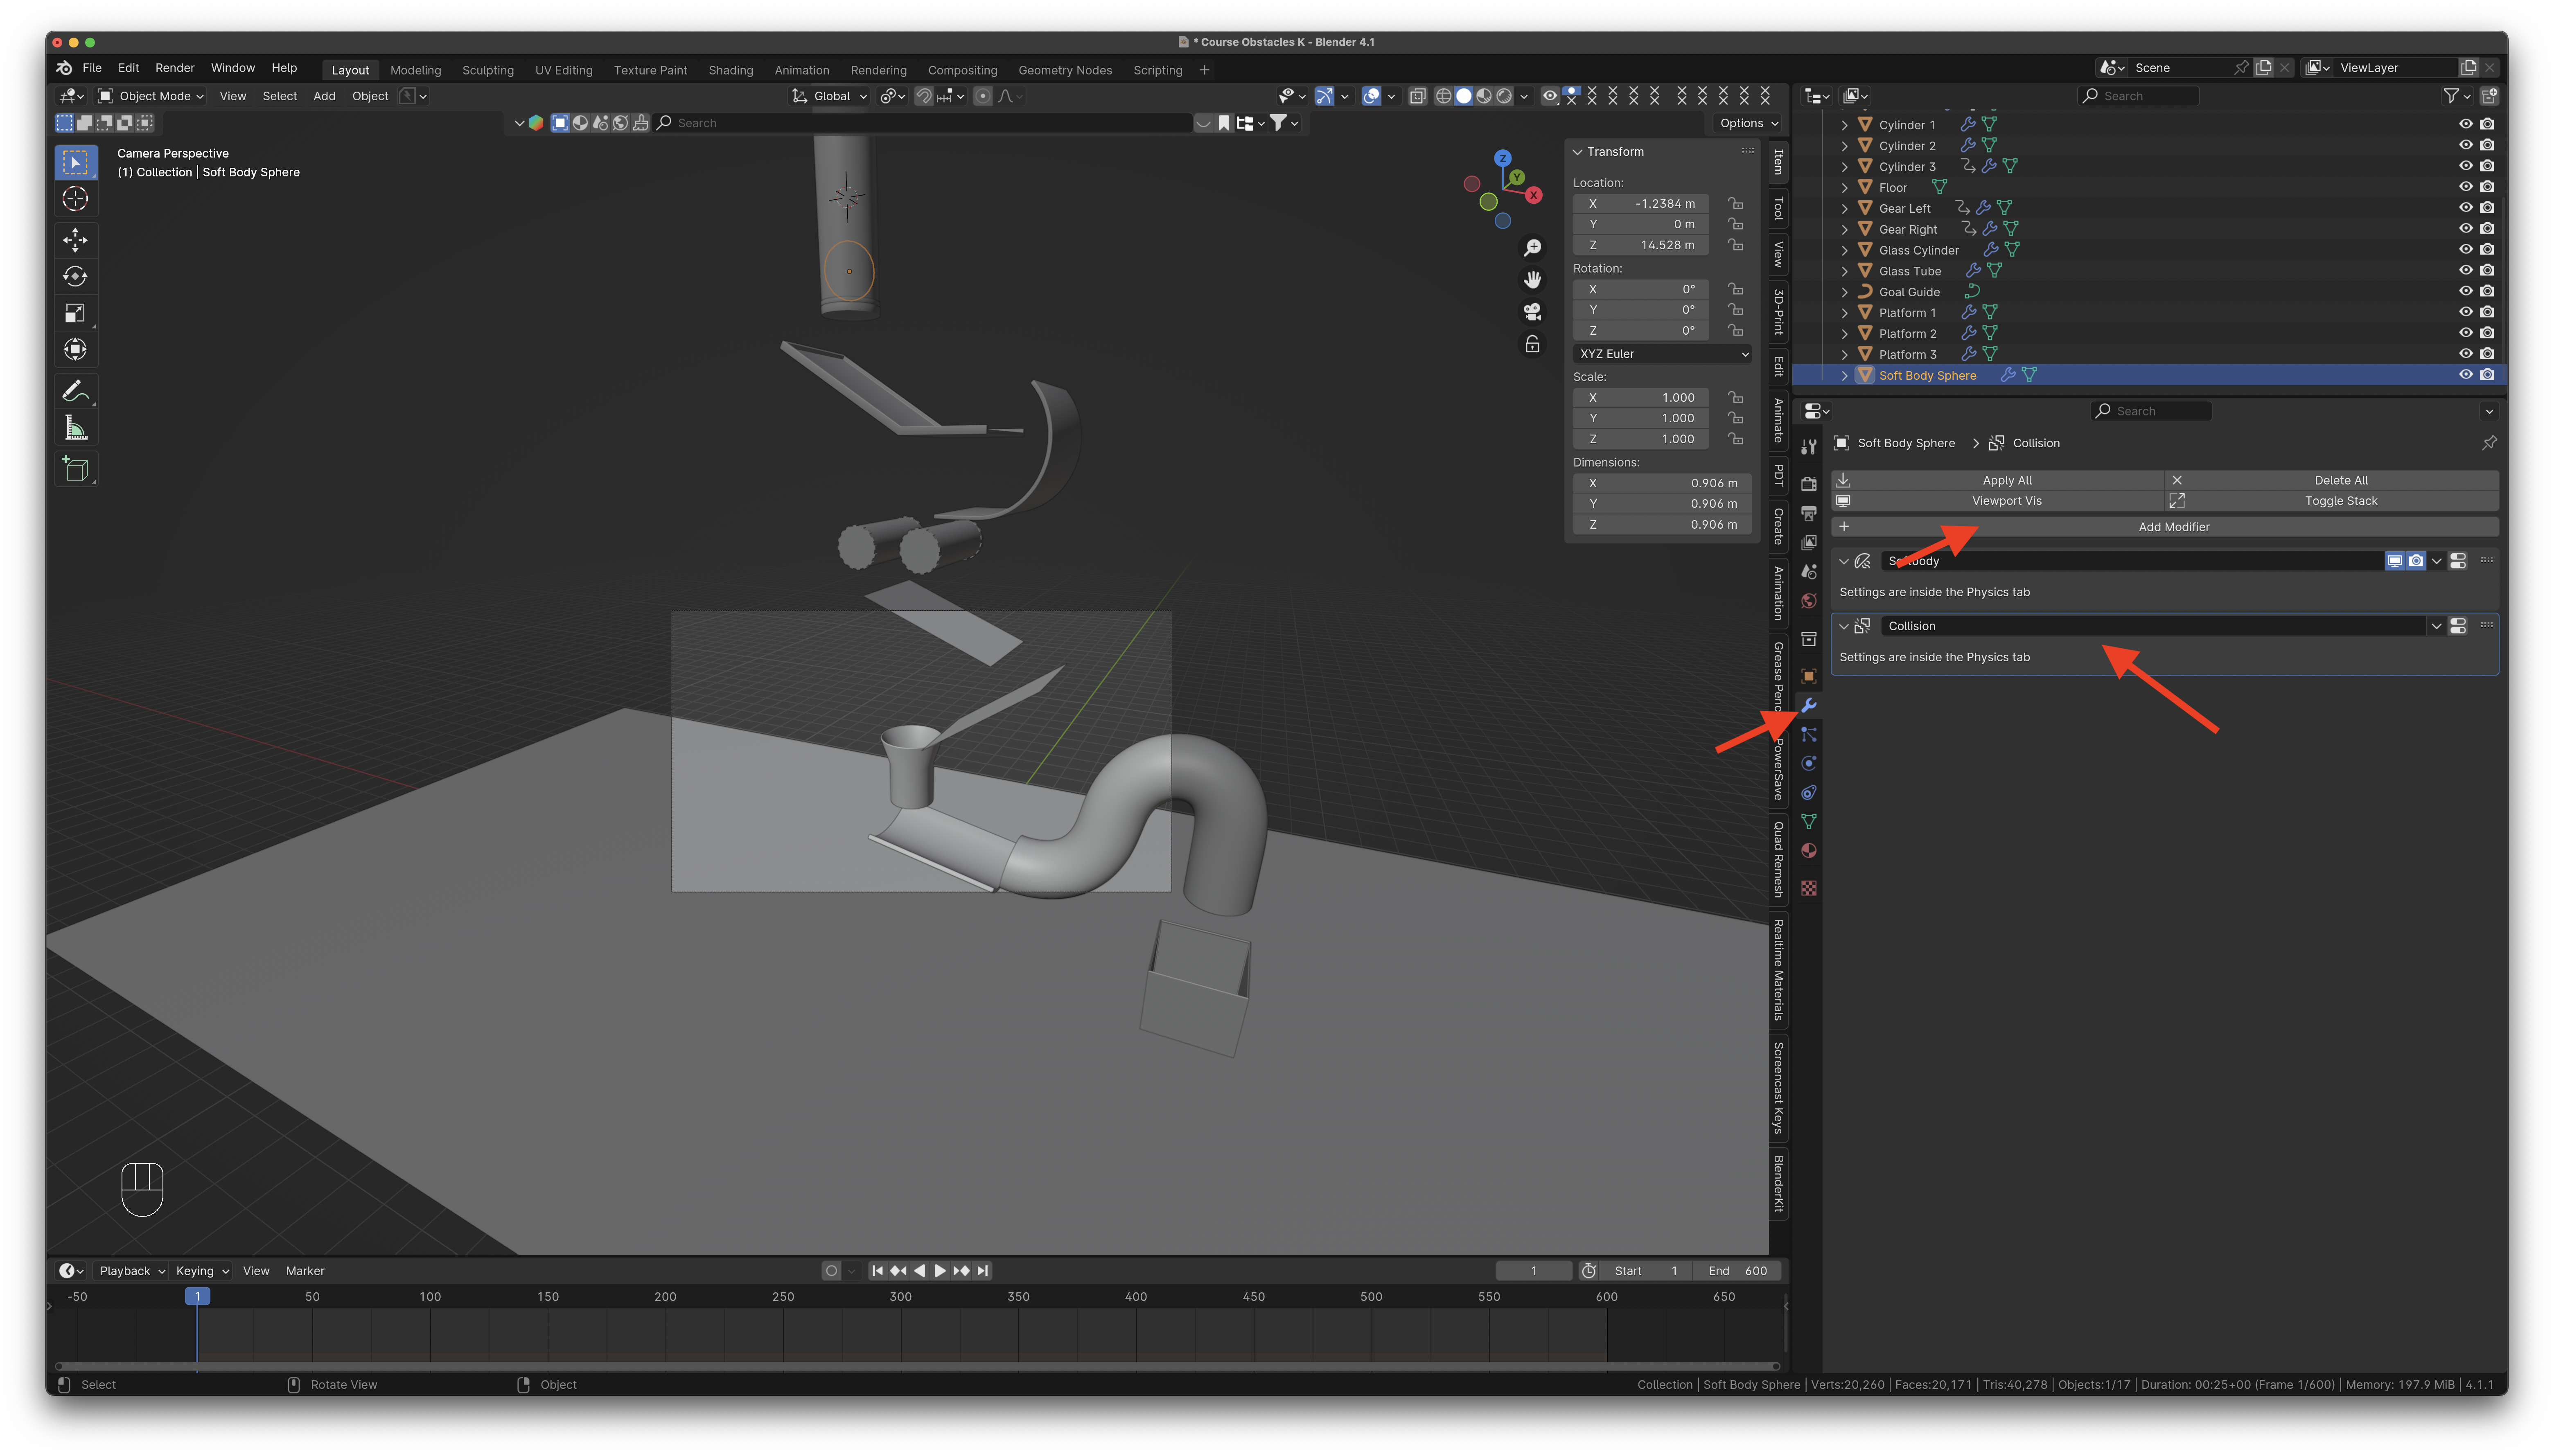
Task: Open the File menu
Action: [92, 68]
